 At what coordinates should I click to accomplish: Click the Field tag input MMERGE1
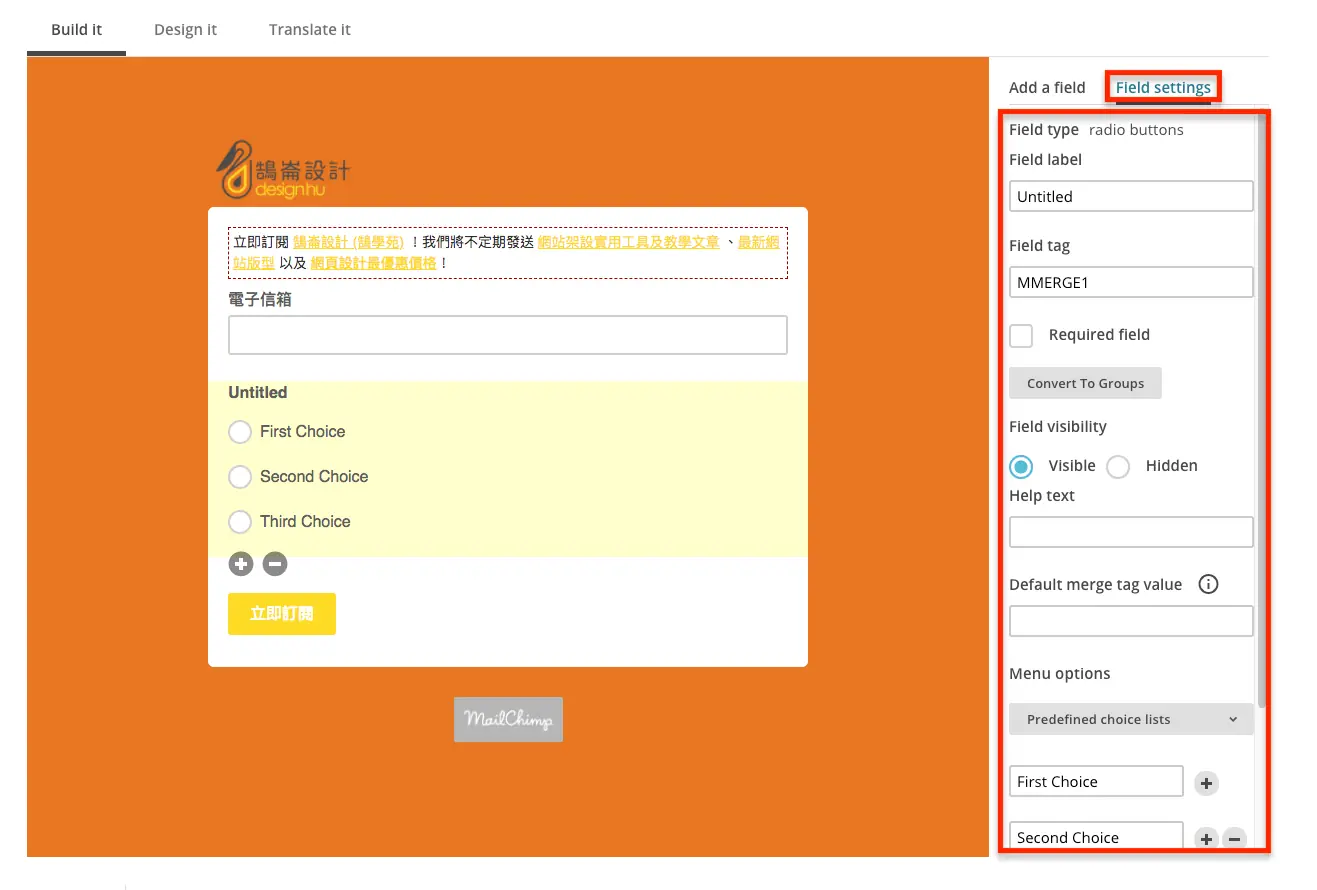pos(1131,282)
